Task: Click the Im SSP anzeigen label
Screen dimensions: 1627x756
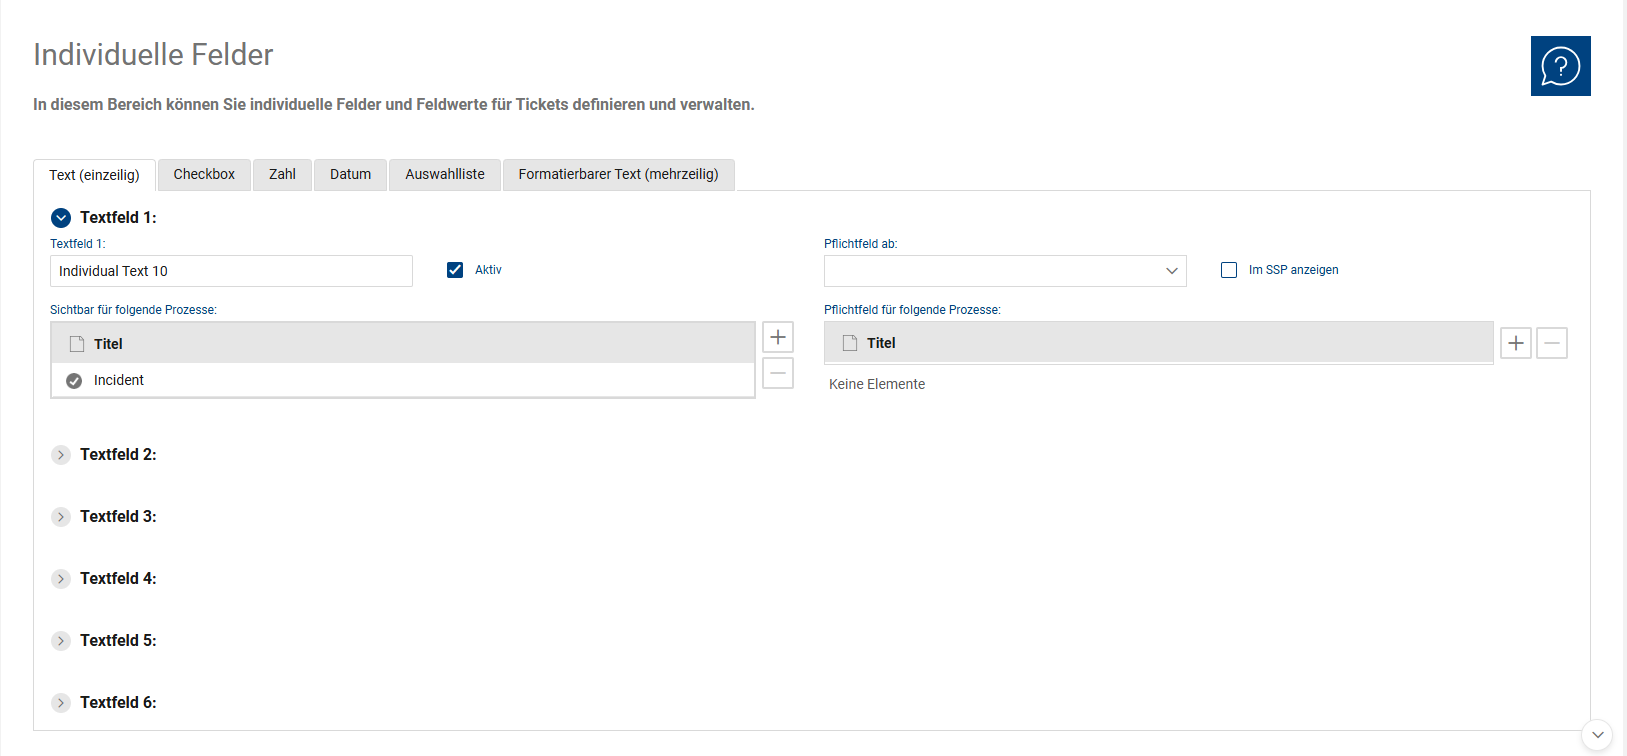Action: click(1293, 270)
